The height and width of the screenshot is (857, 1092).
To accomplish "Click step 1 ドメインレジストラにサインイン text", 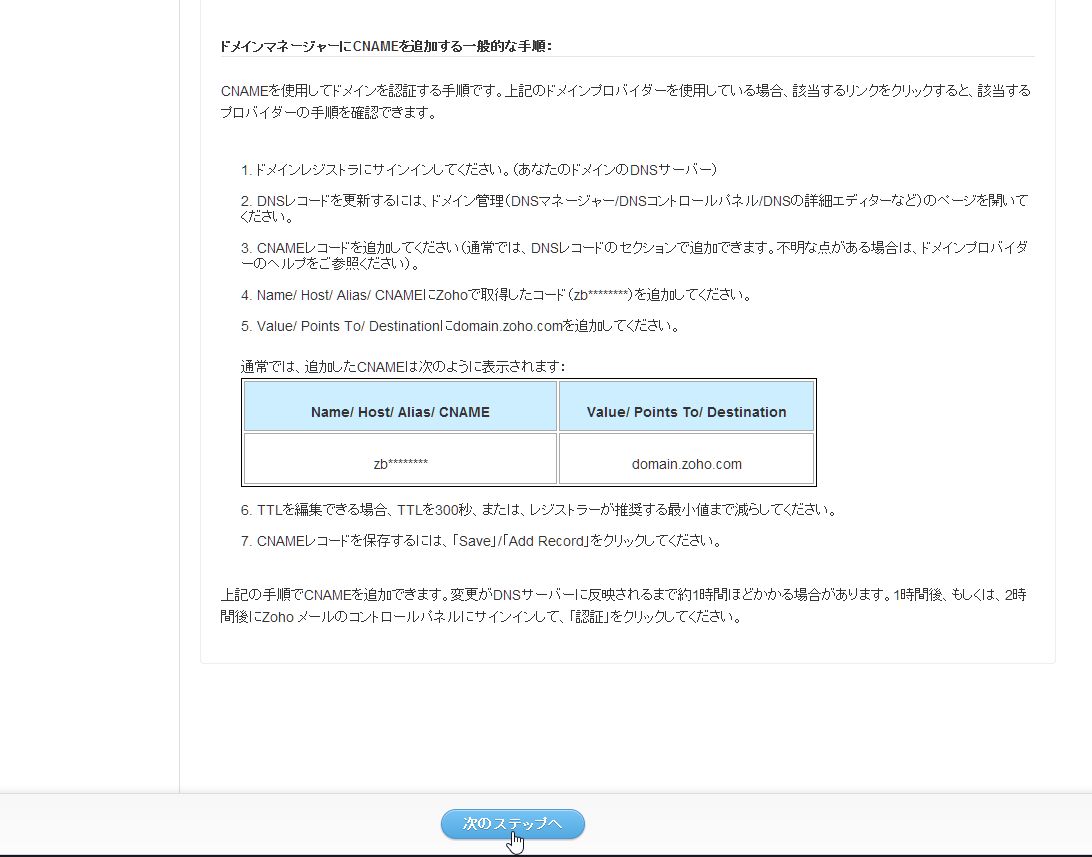I will 479,169.
